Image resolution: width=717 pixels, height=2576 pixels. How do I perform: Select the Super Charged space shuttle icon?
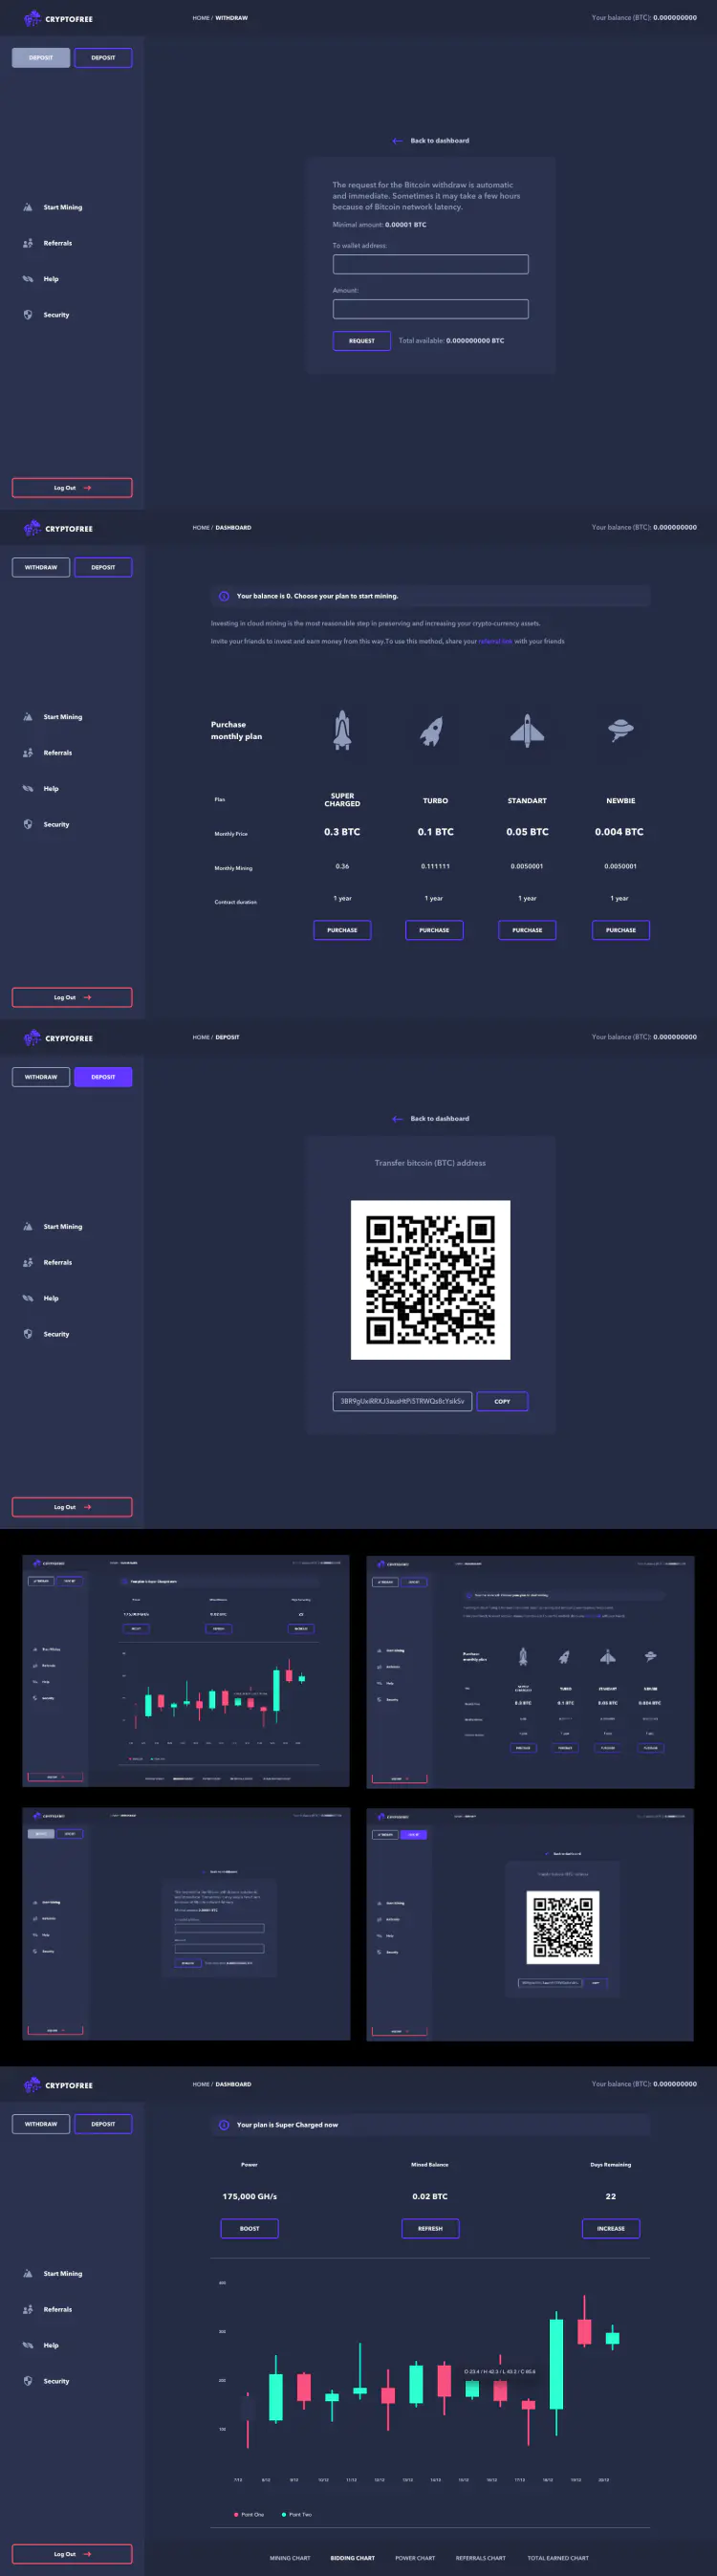[342, 730]
